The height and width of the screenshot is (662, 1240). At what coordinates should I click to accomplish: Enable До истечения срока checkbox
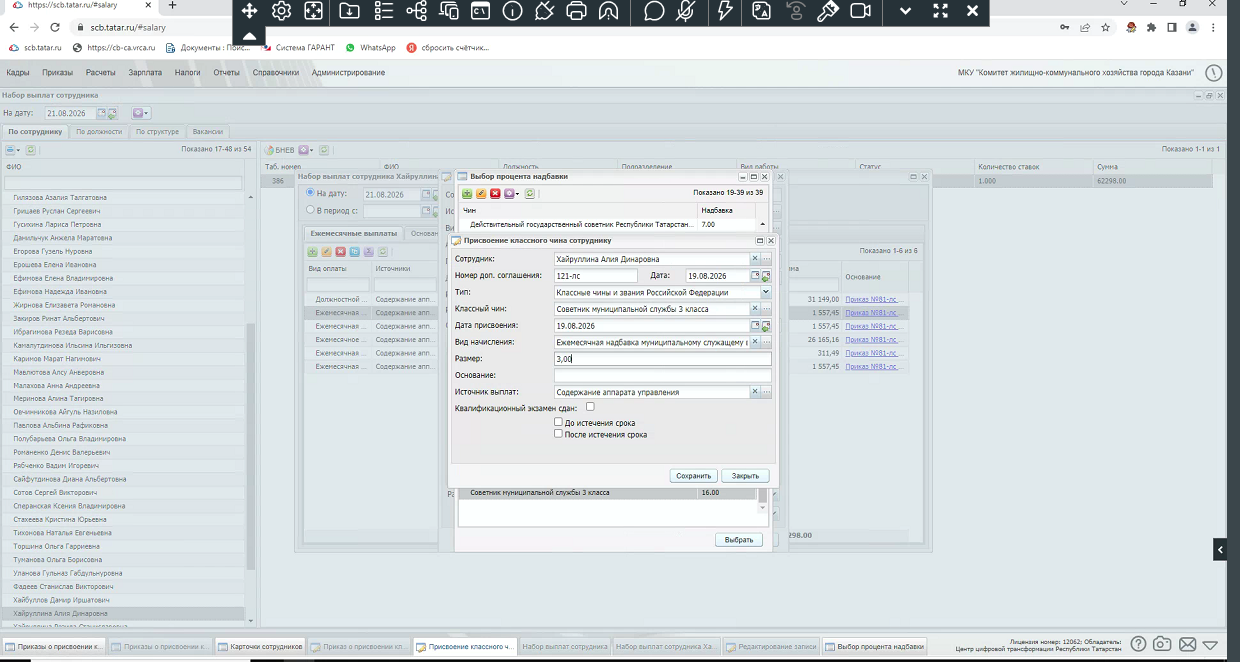pos(559,423)
